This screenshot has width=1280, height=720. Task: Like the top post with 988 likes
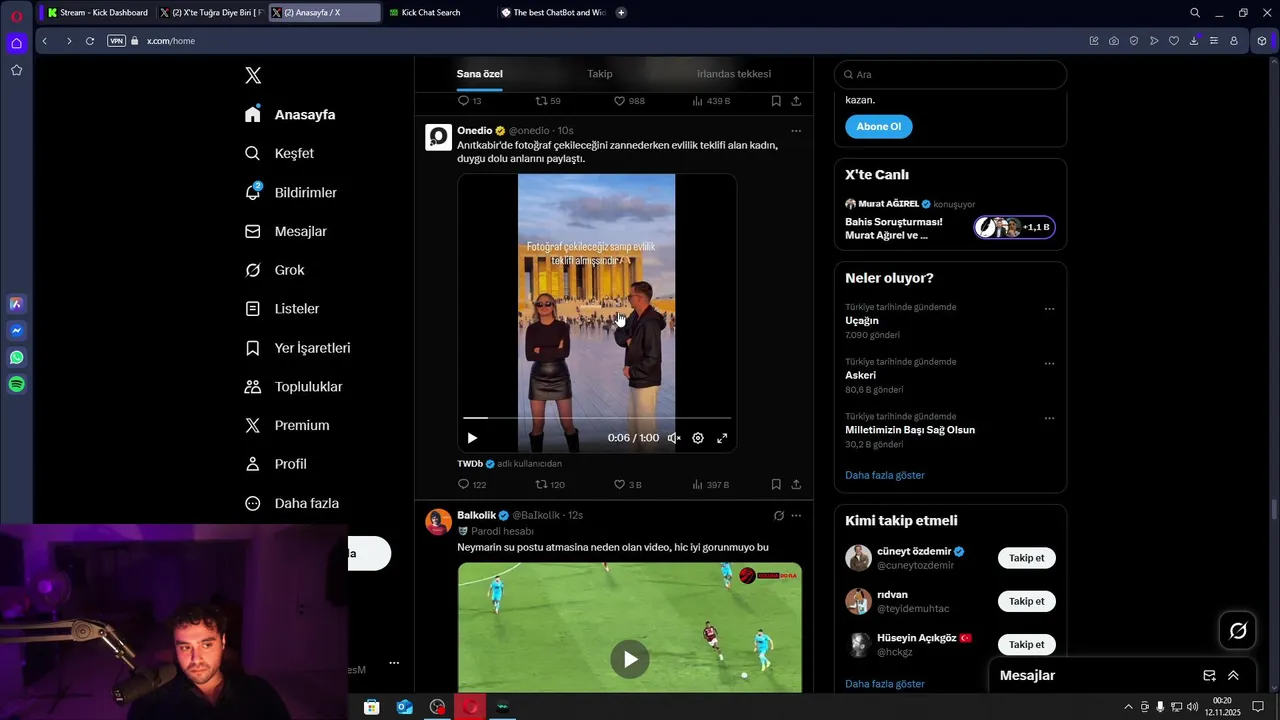629,101
